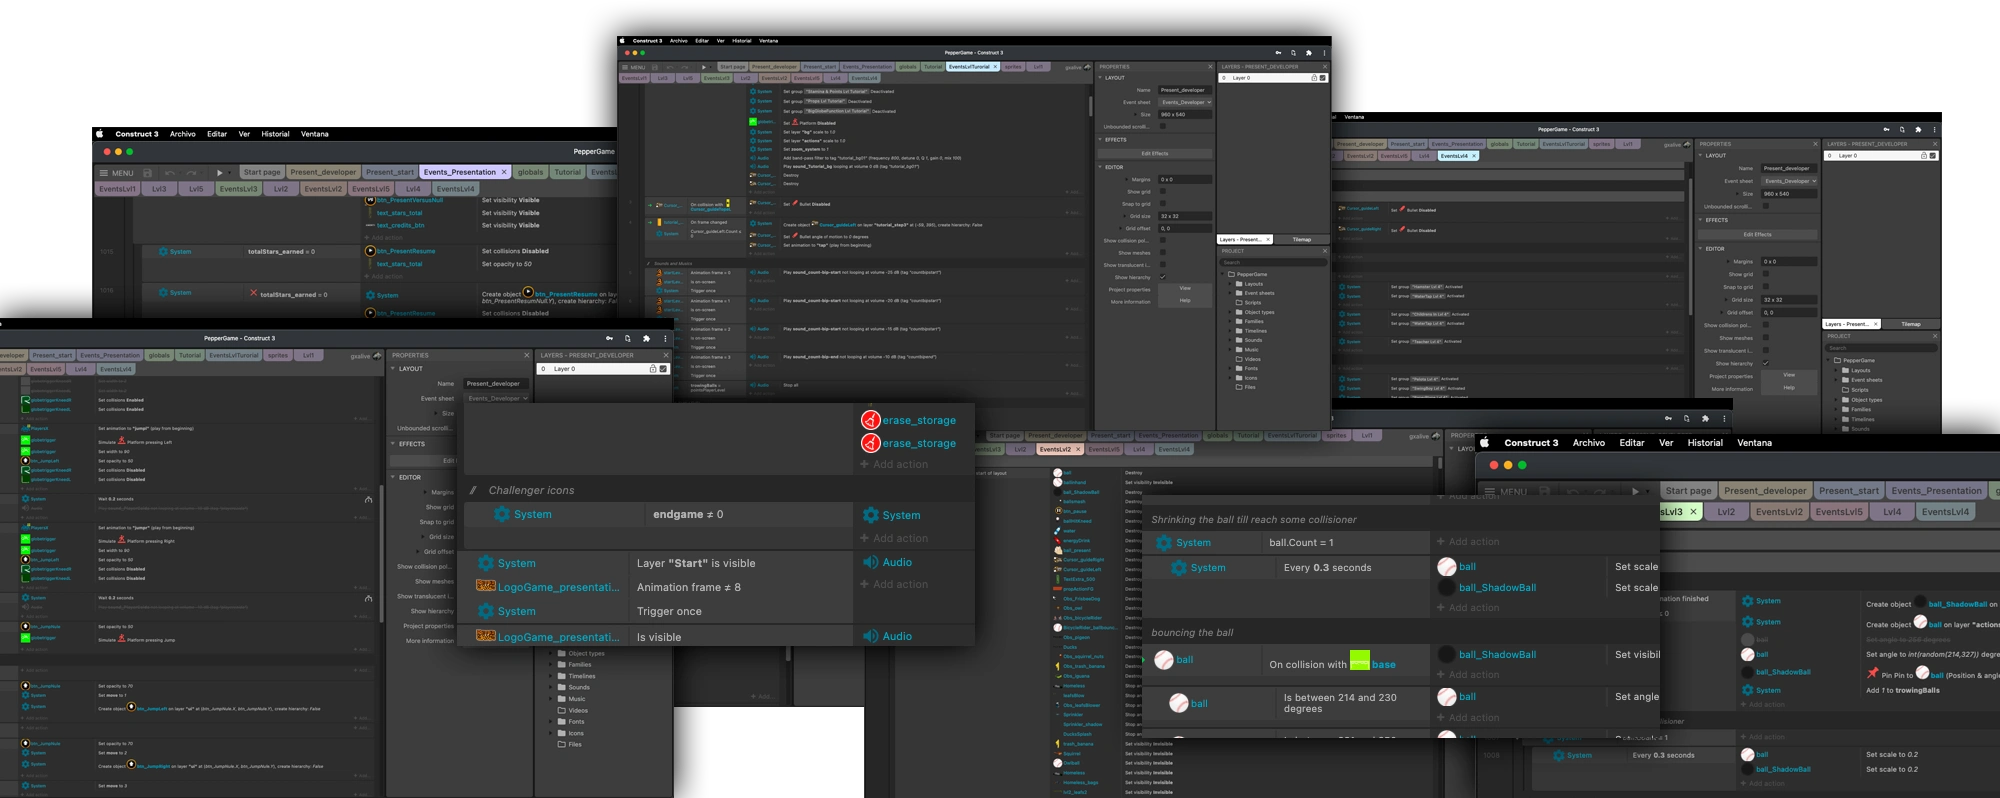Click Help button in right window Properties

click(x=1789, y=388)
